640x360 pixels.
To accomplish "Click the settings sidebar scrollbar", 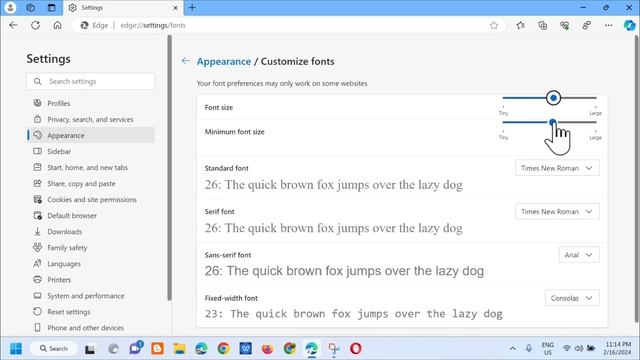I will (169, 167).
